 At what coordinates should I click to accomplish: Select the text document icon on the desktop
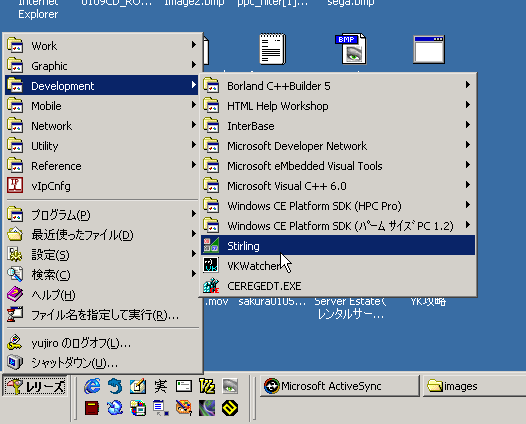coord(272,49)
